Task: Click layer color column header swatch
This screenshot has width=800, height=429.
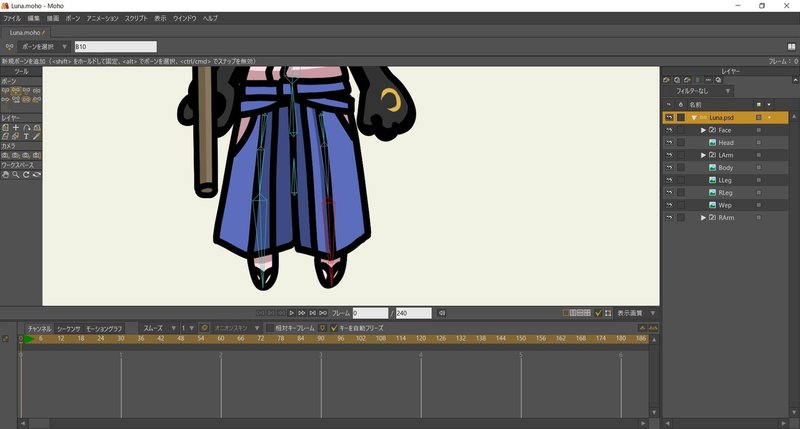Action: (758, 105)
